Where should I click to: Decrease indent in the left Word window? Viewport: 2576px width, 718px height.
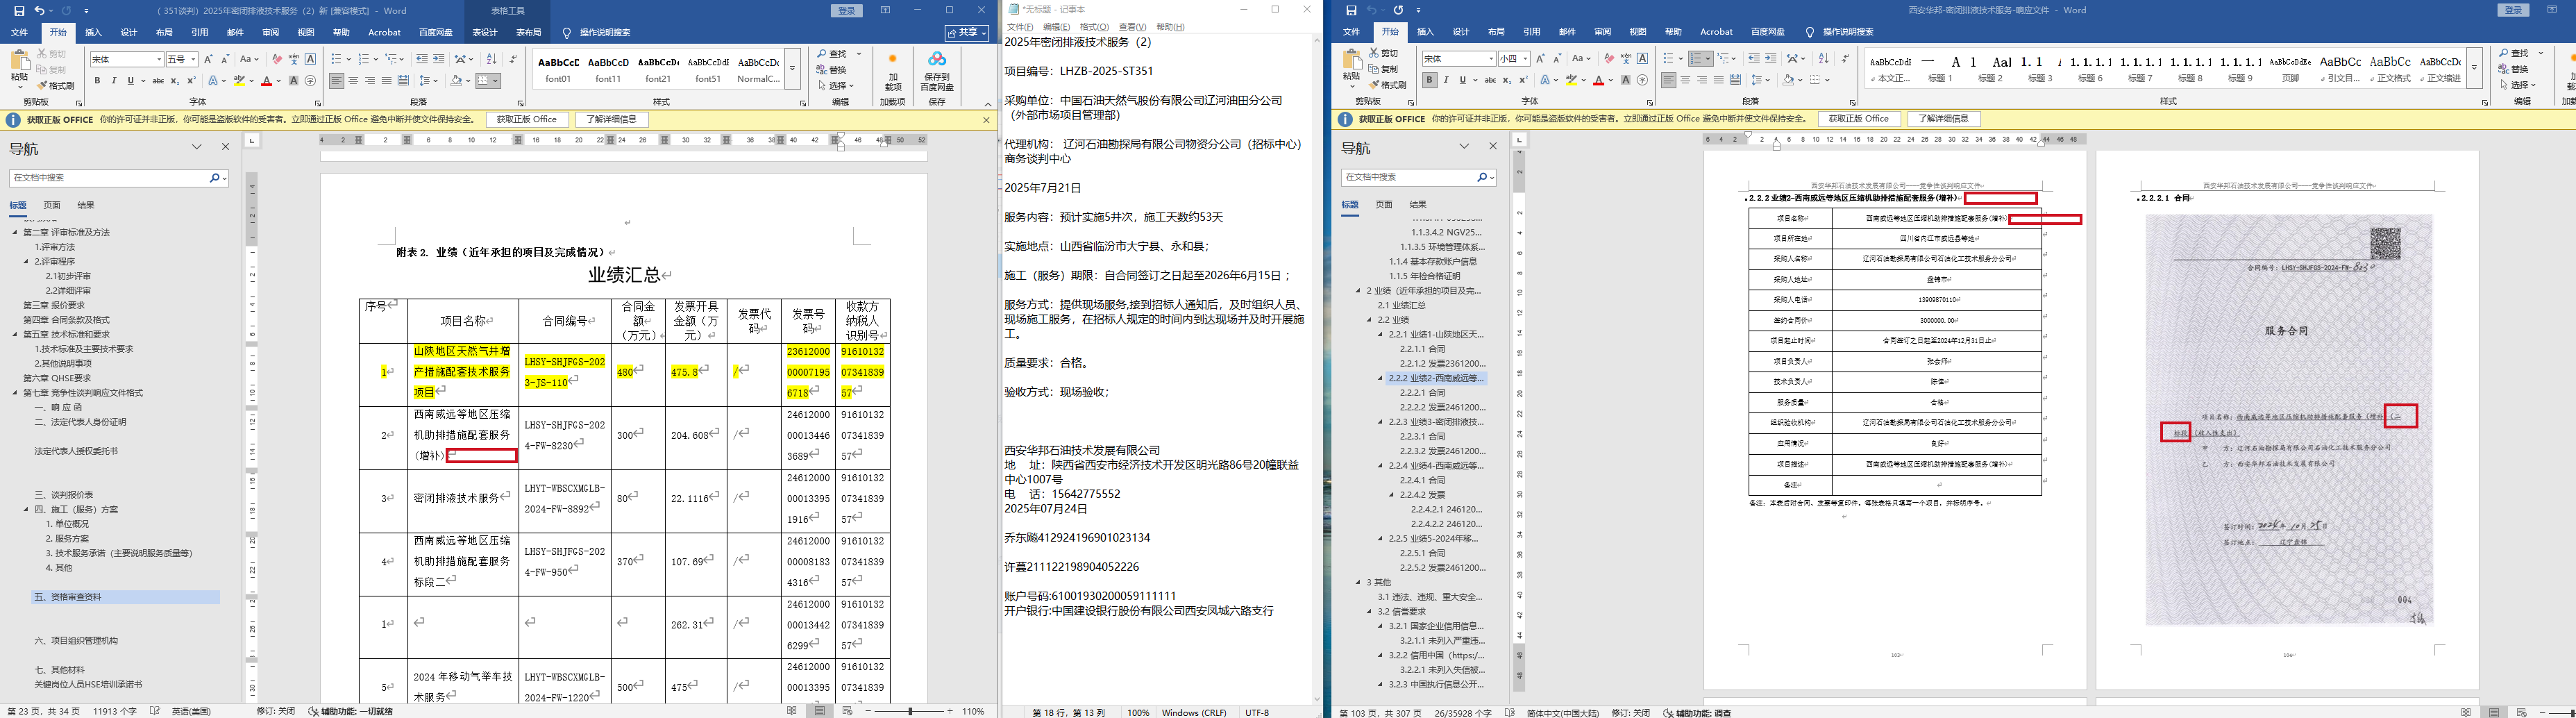pyautogui.click(x=422, y=60)
